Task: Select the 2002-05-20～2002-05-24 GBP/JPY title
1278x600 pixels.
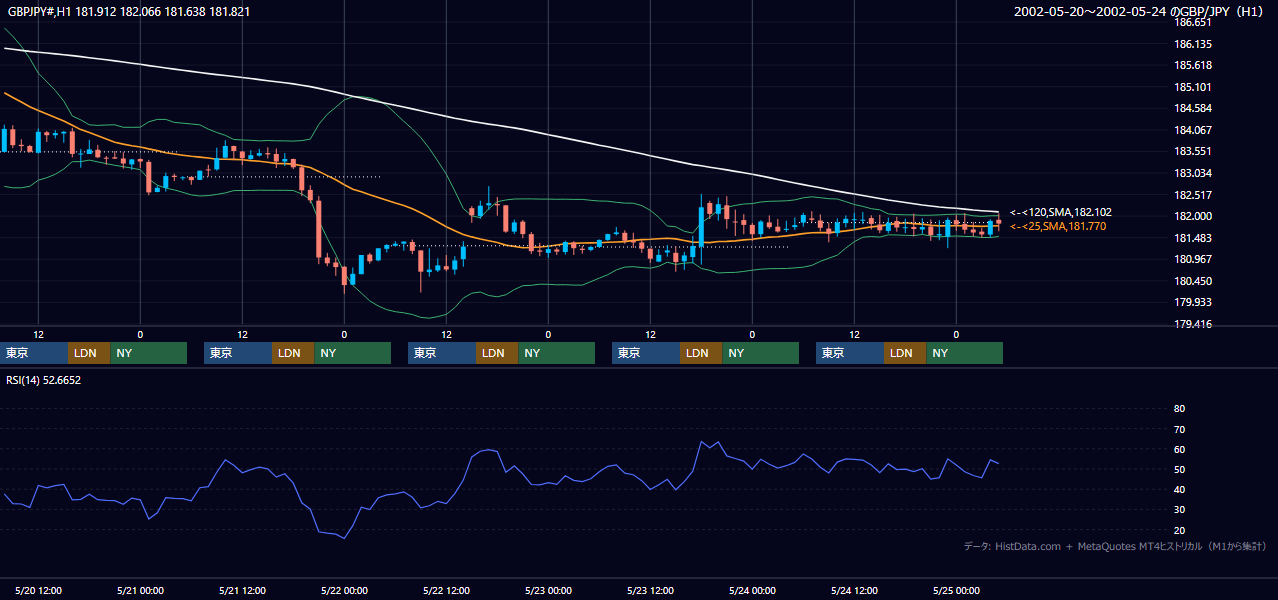Action: tap(1141, 12)
